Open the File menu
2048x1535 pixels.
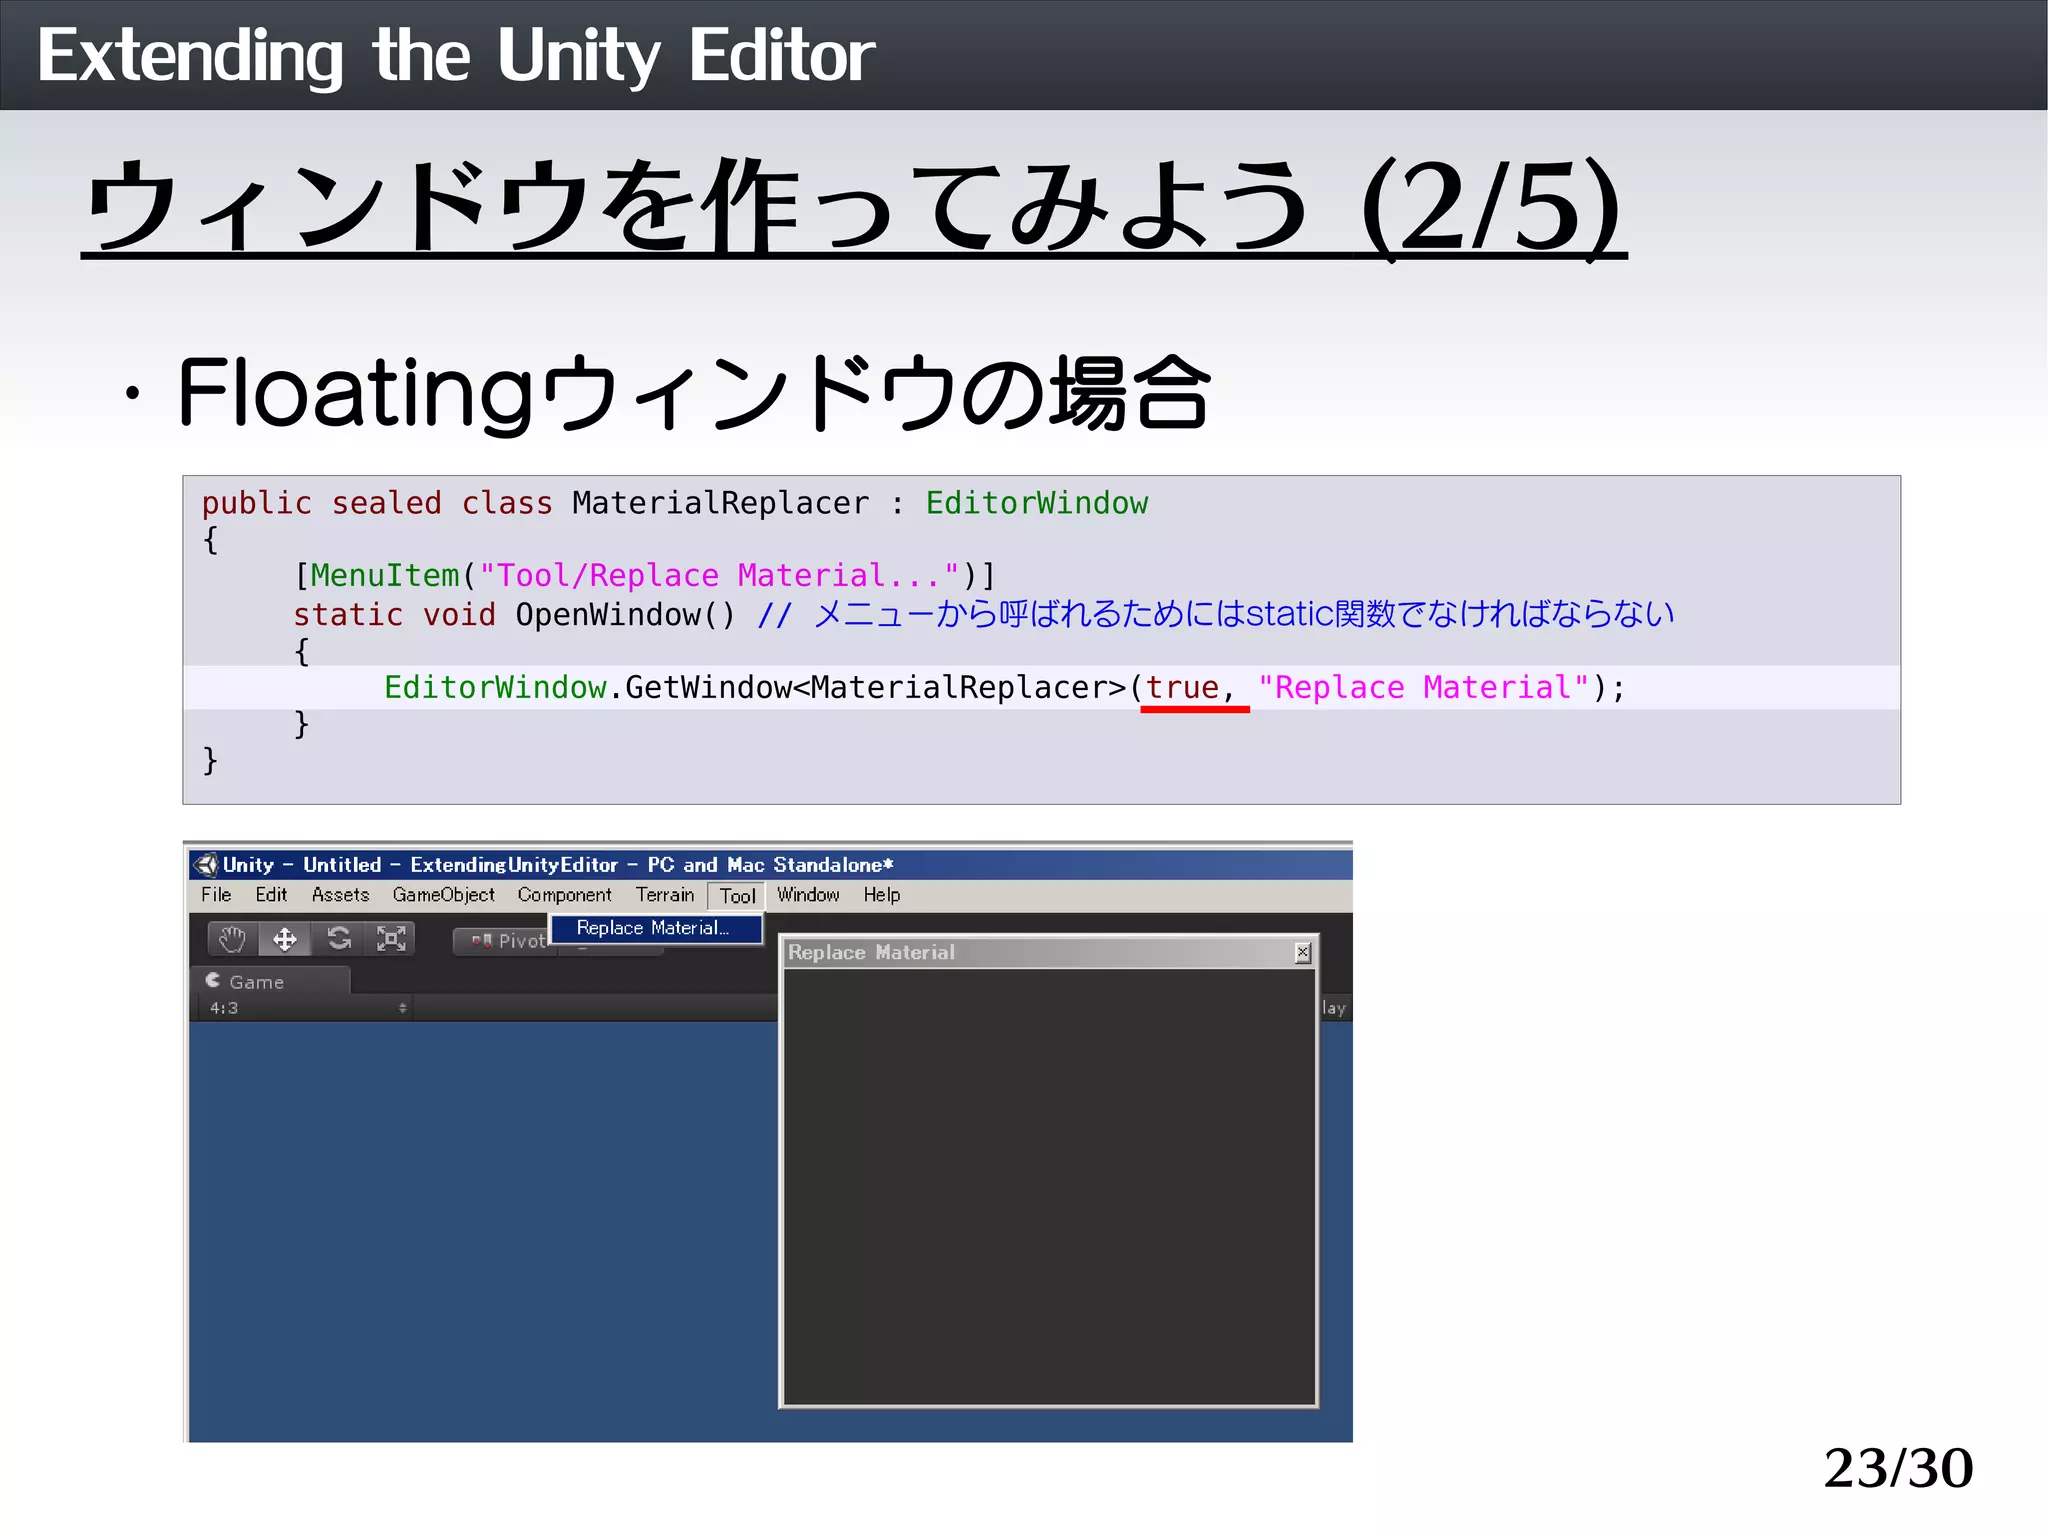[x=216, y=895]
